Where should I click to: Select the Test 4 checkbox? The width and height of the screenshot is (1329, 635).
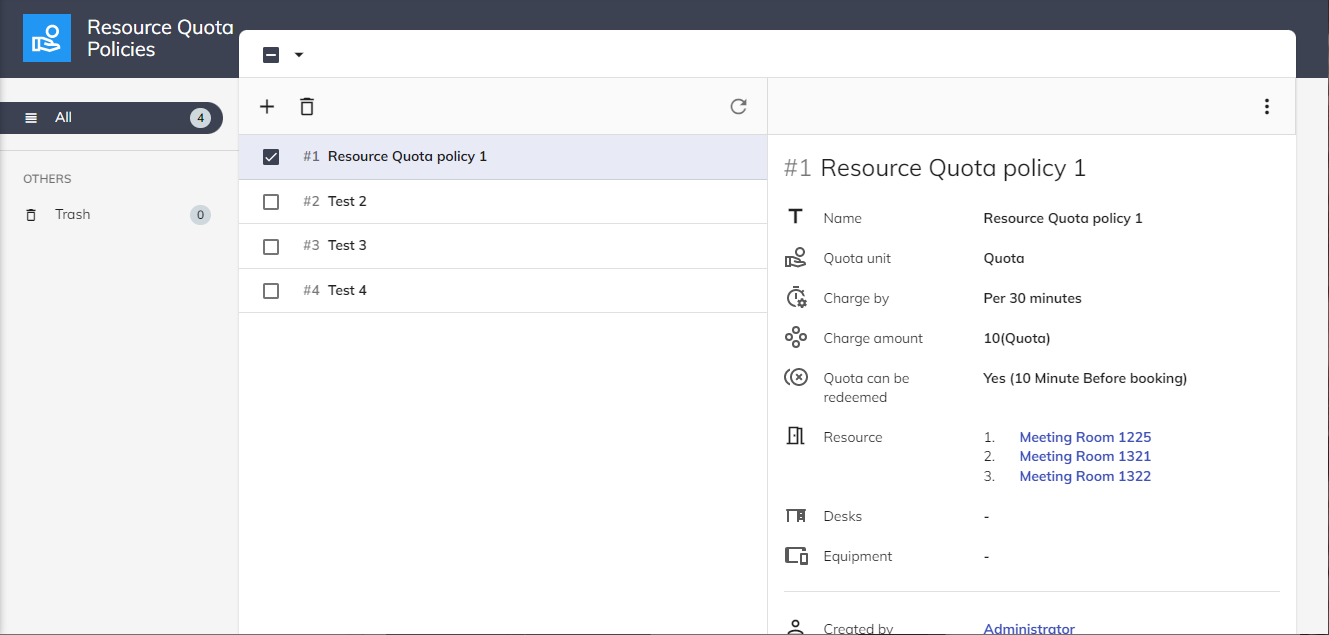[271, 291]
